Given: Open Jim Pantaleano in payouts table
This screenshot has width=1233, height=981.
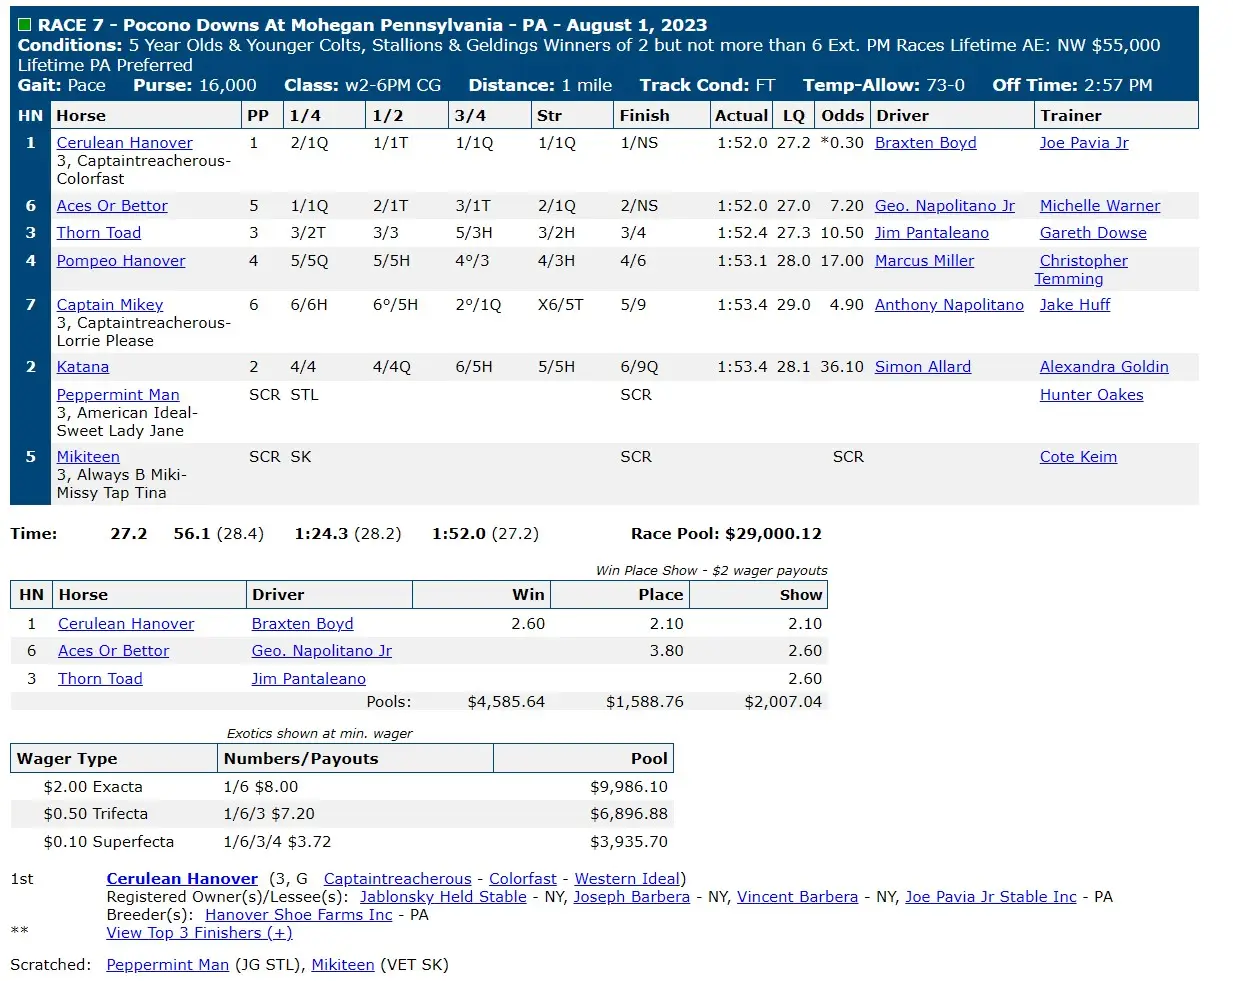Looking at the screenshot, I should [309, 679].
